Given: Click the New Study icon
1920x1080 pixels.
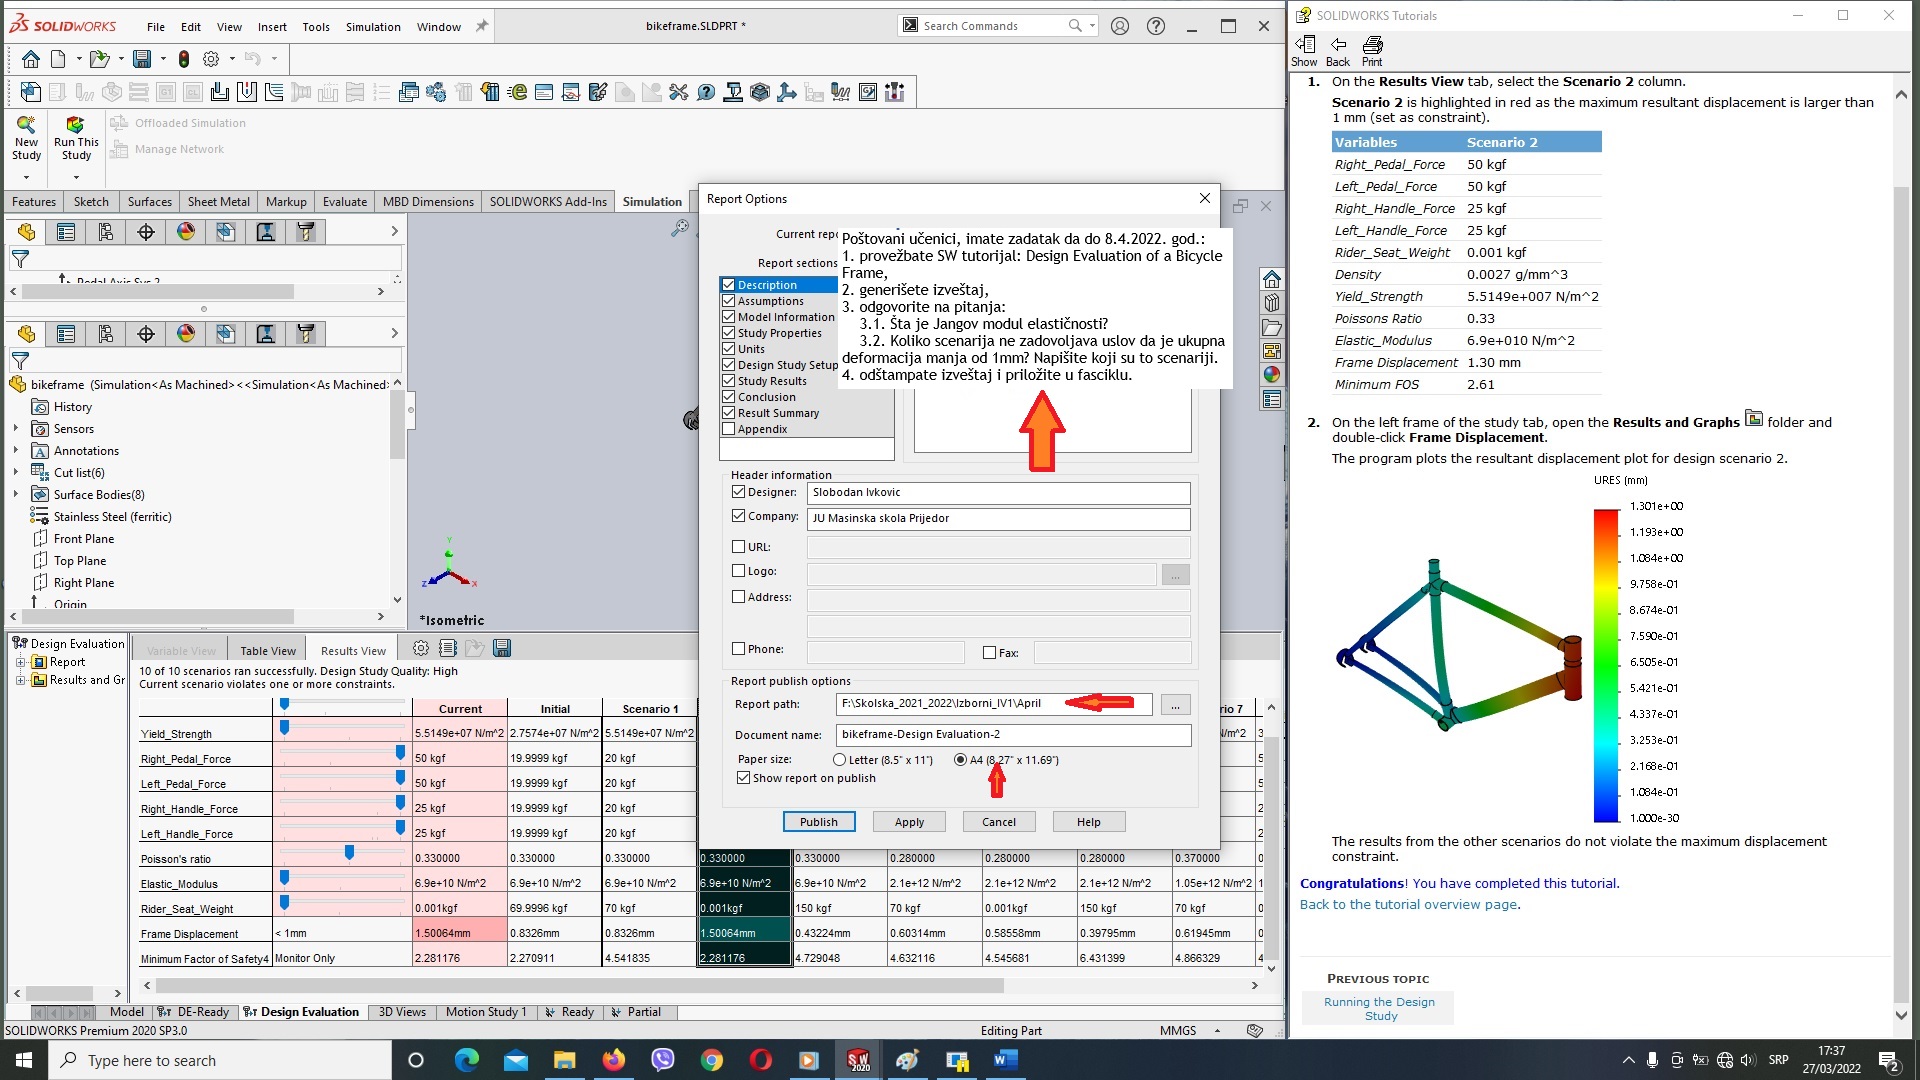Looking at the screenshot, I should pos(26,125).
